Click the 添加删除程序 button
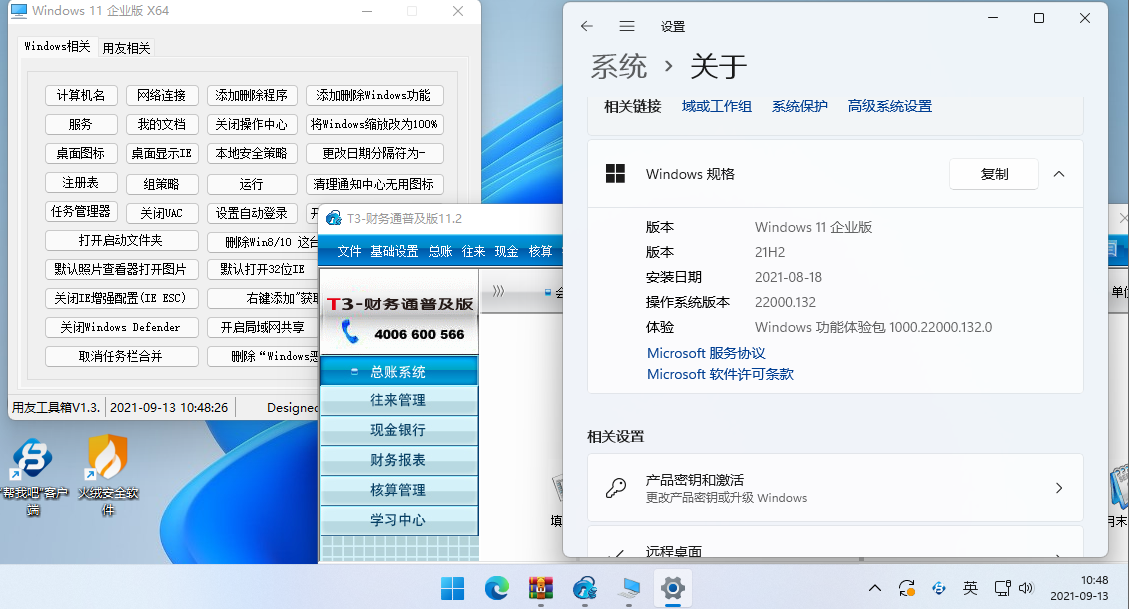Screen dimensions: 1129x609 pos(251,95)
